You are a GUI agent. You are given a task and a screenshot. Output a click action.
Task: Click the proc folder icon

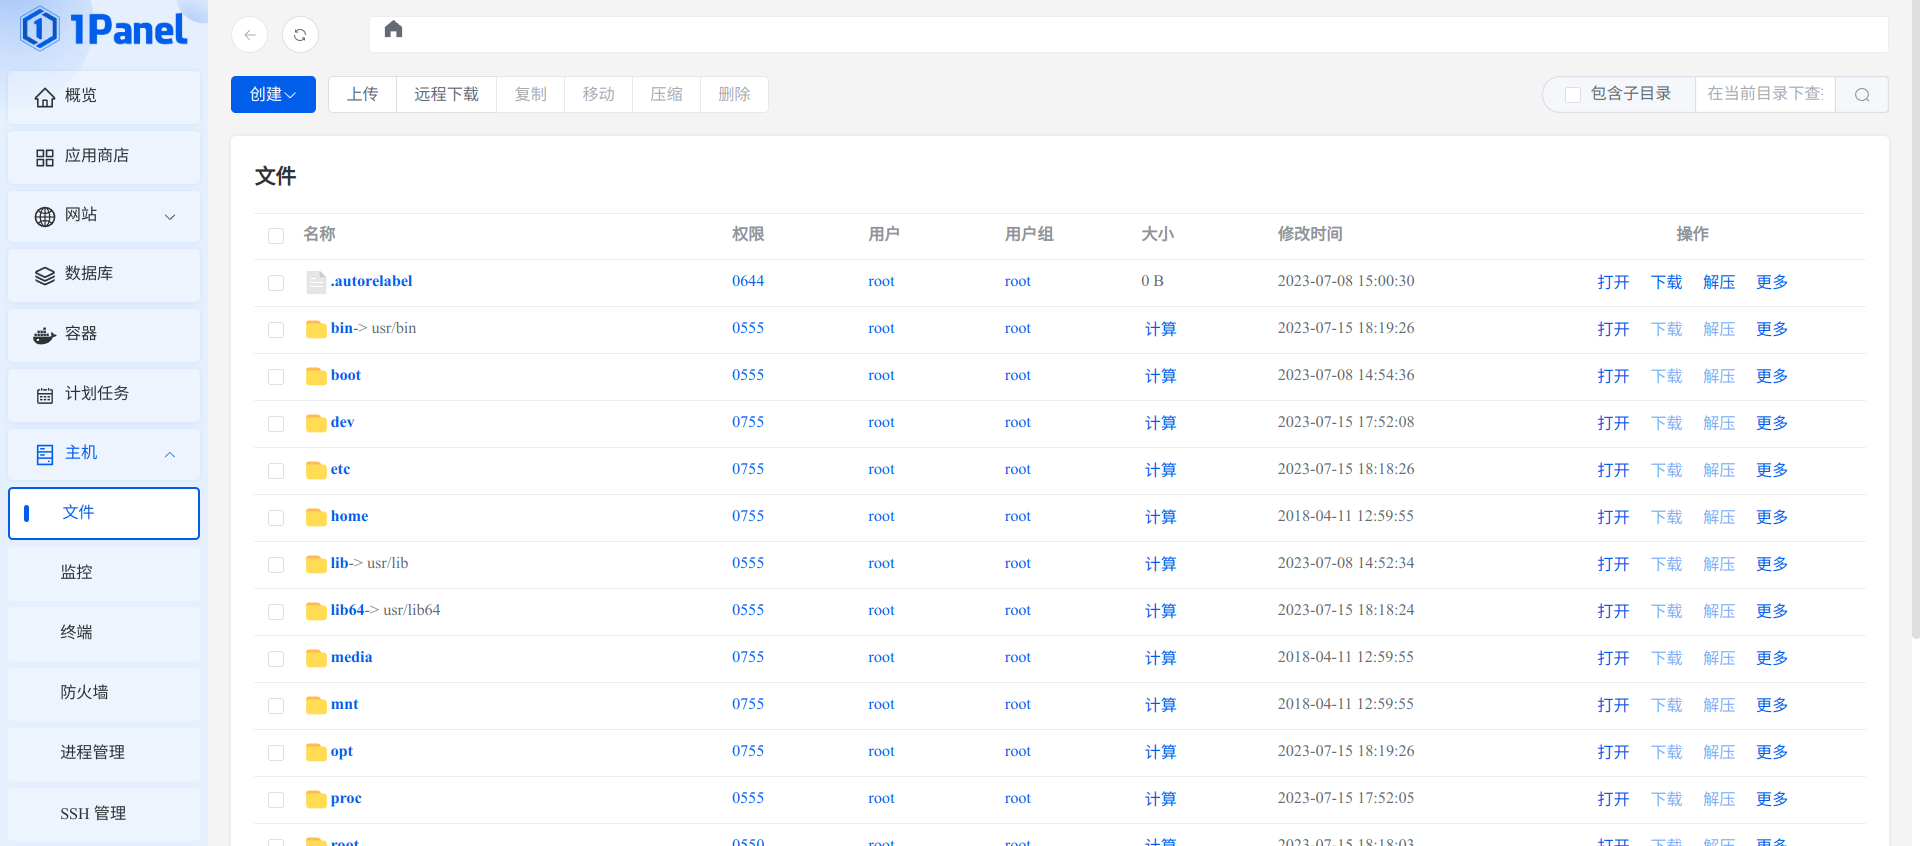(316, 799)
